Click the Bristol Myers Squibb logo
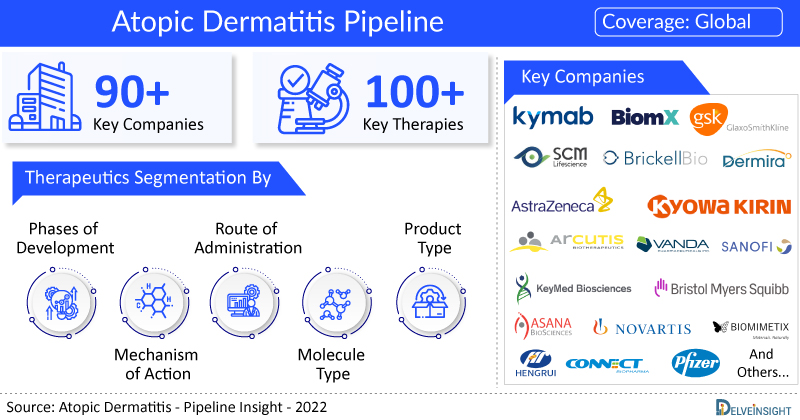Viewport: 800px width, 420px height. point(721,288)
